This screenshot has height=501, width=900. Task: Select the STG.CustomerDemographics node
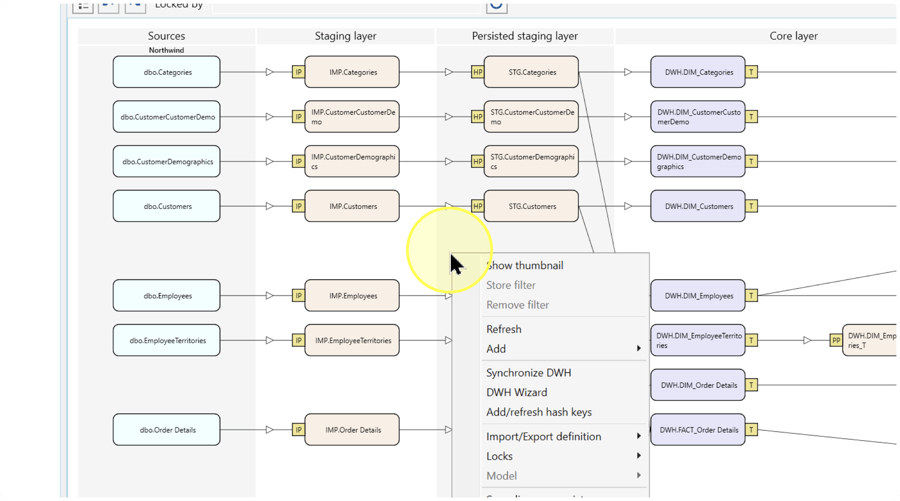coord(532,162)
